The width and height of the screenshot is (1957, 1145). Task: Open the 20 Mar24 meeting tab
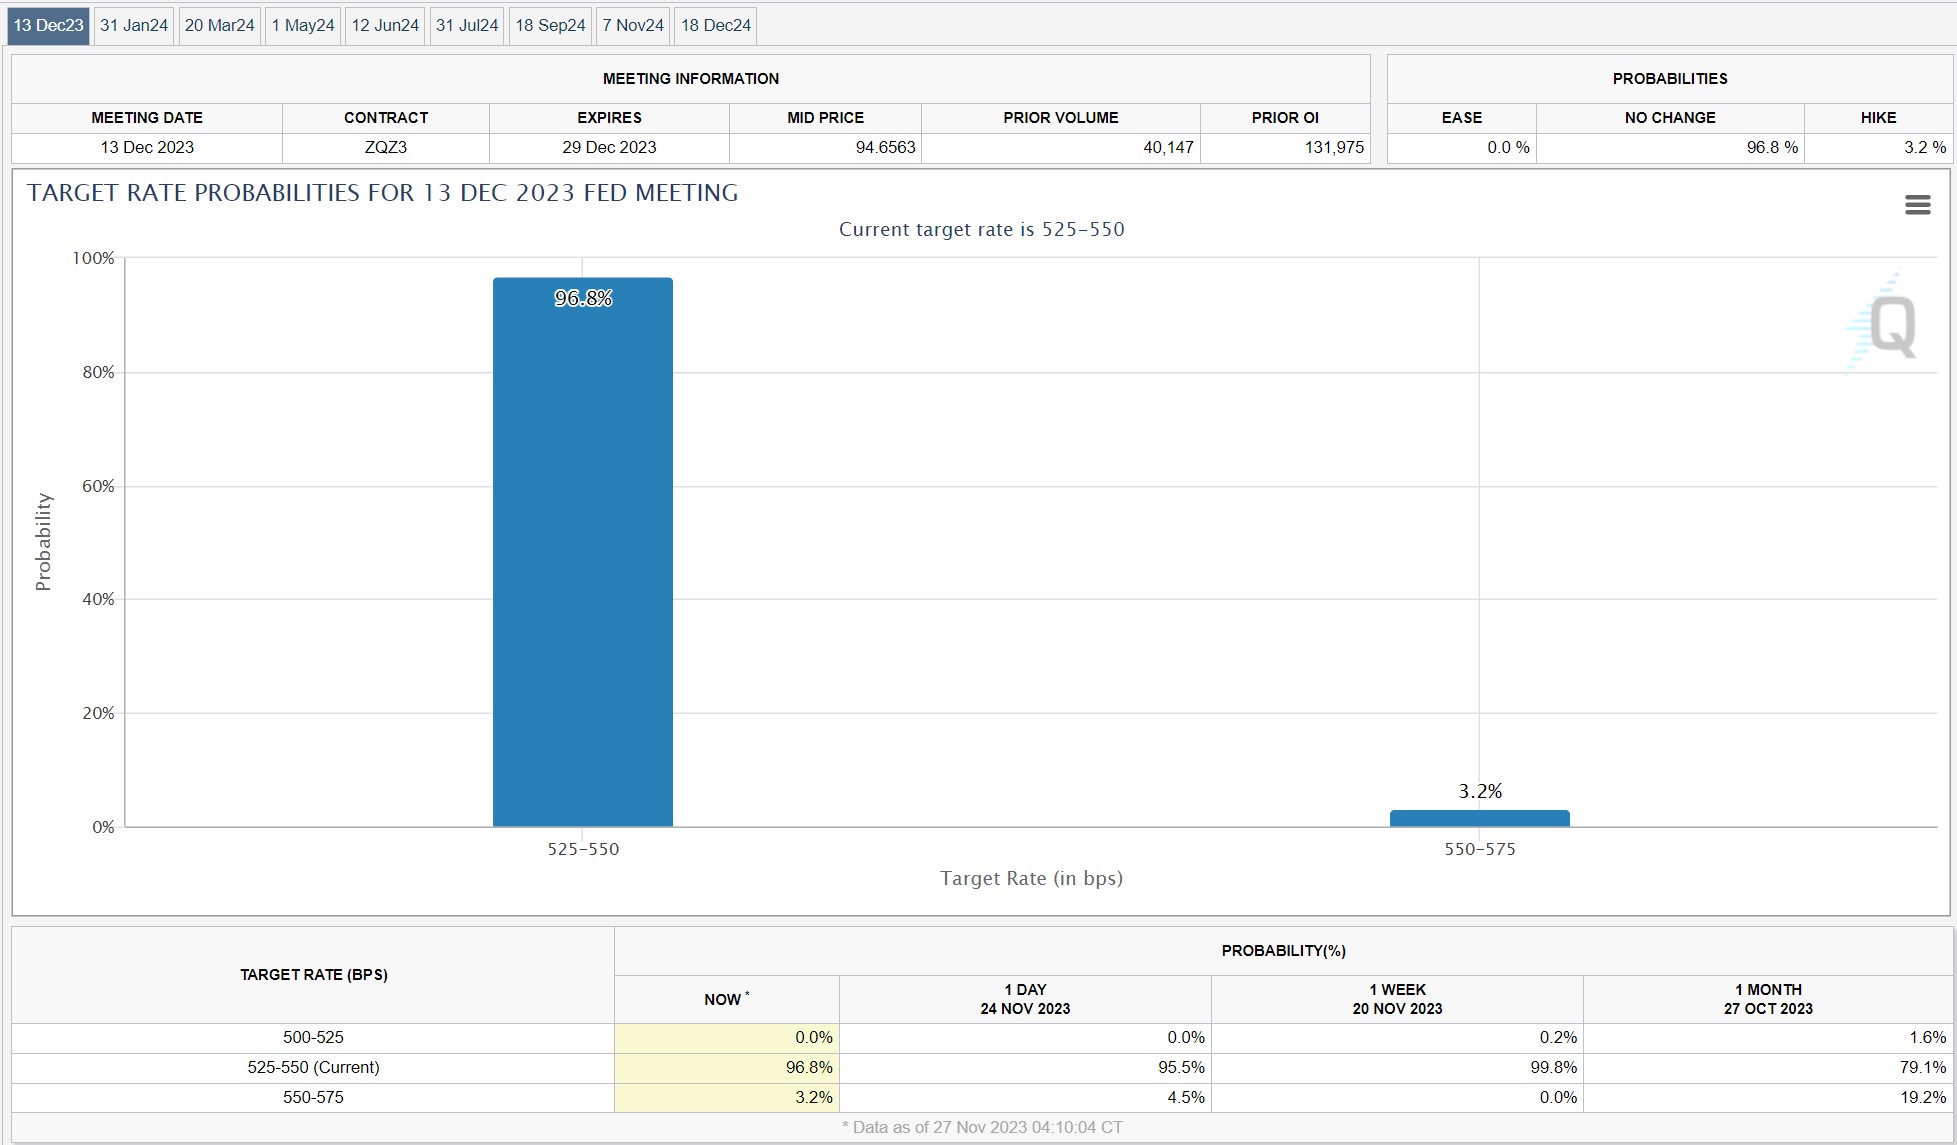click(x=219, y=25)
